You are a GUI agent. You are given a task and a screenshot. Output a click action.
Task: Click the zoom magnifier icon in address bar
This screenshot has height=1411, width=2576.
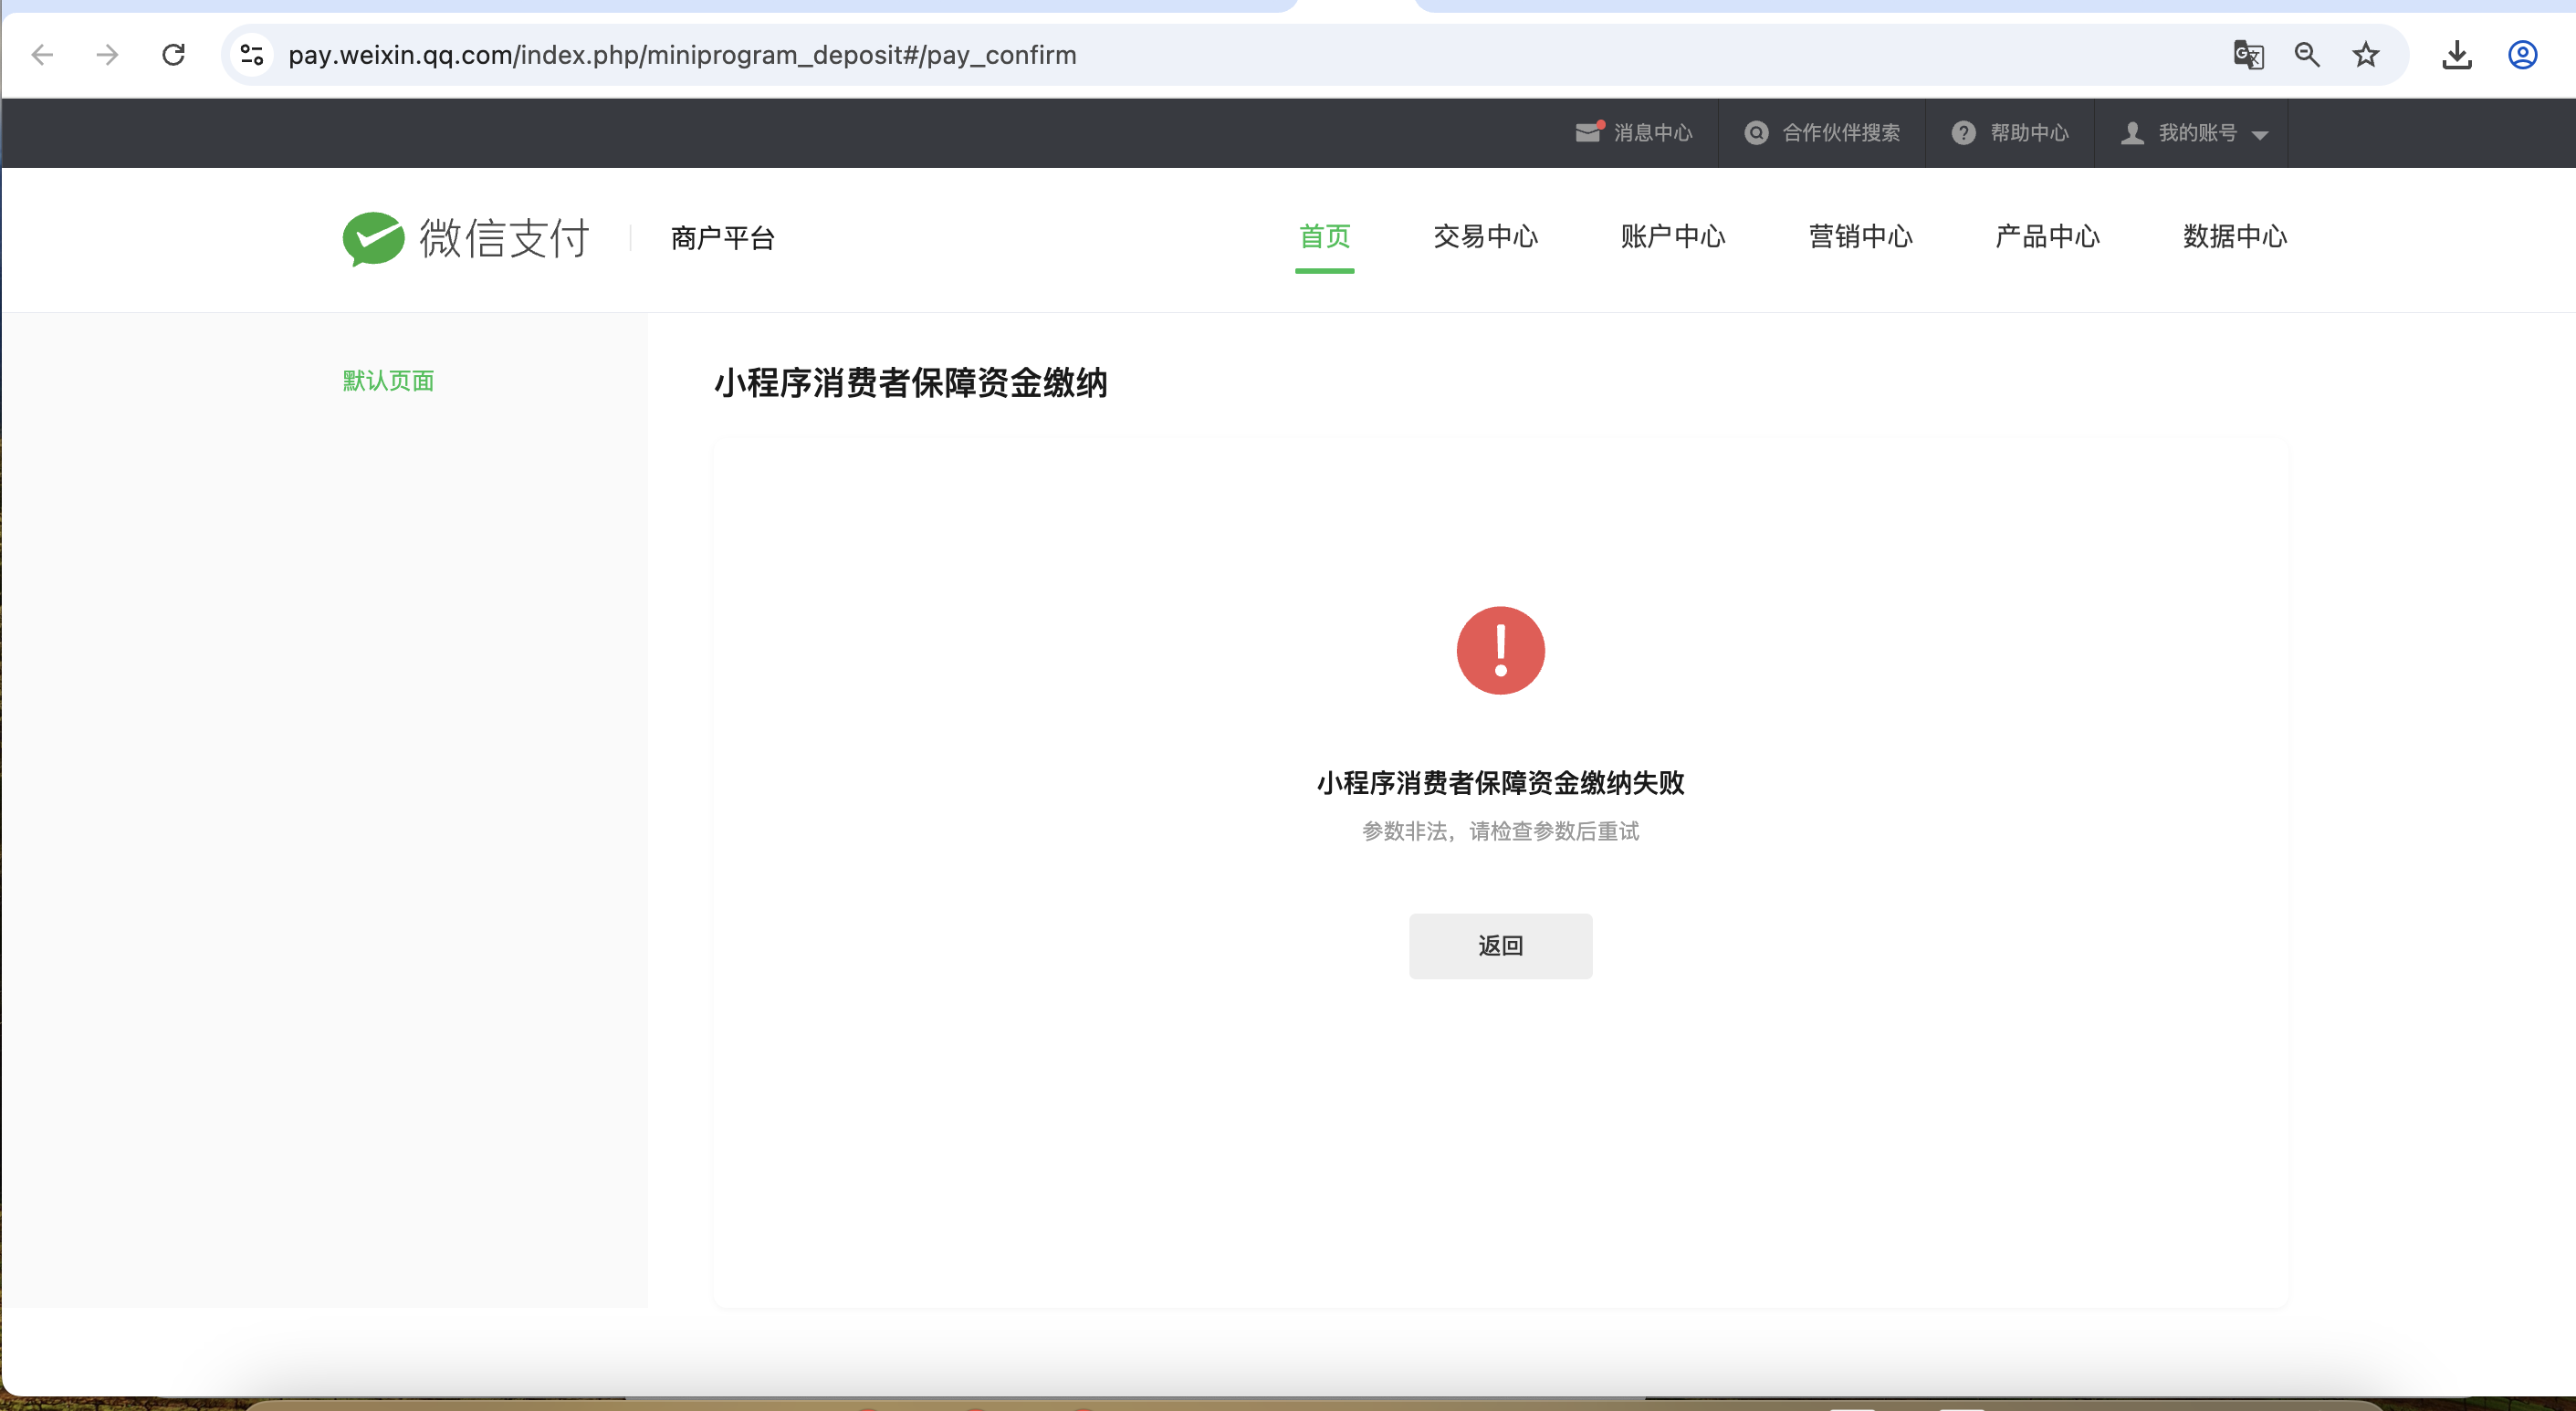pyautogui.click(x=2306, y=54)
